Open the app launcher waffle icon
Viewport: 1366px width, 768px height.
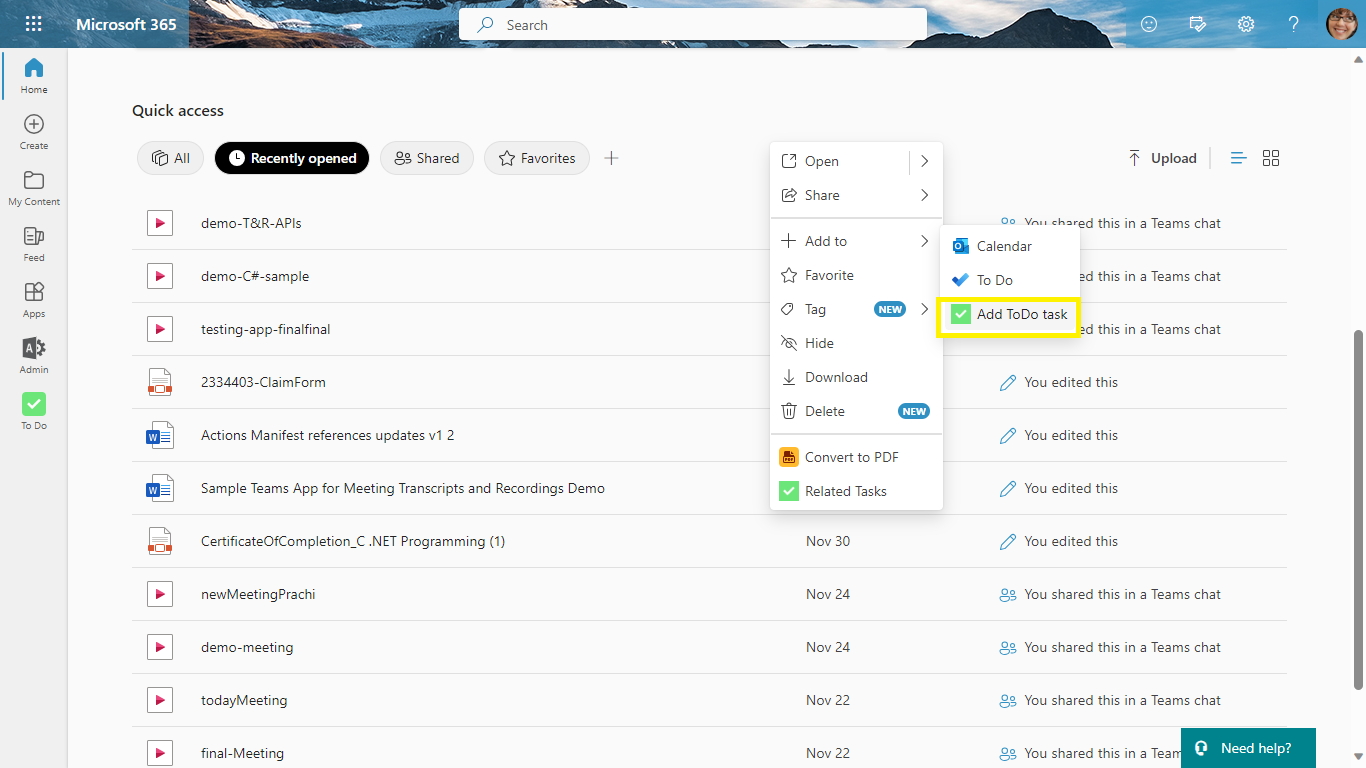(x=33, y=24)
